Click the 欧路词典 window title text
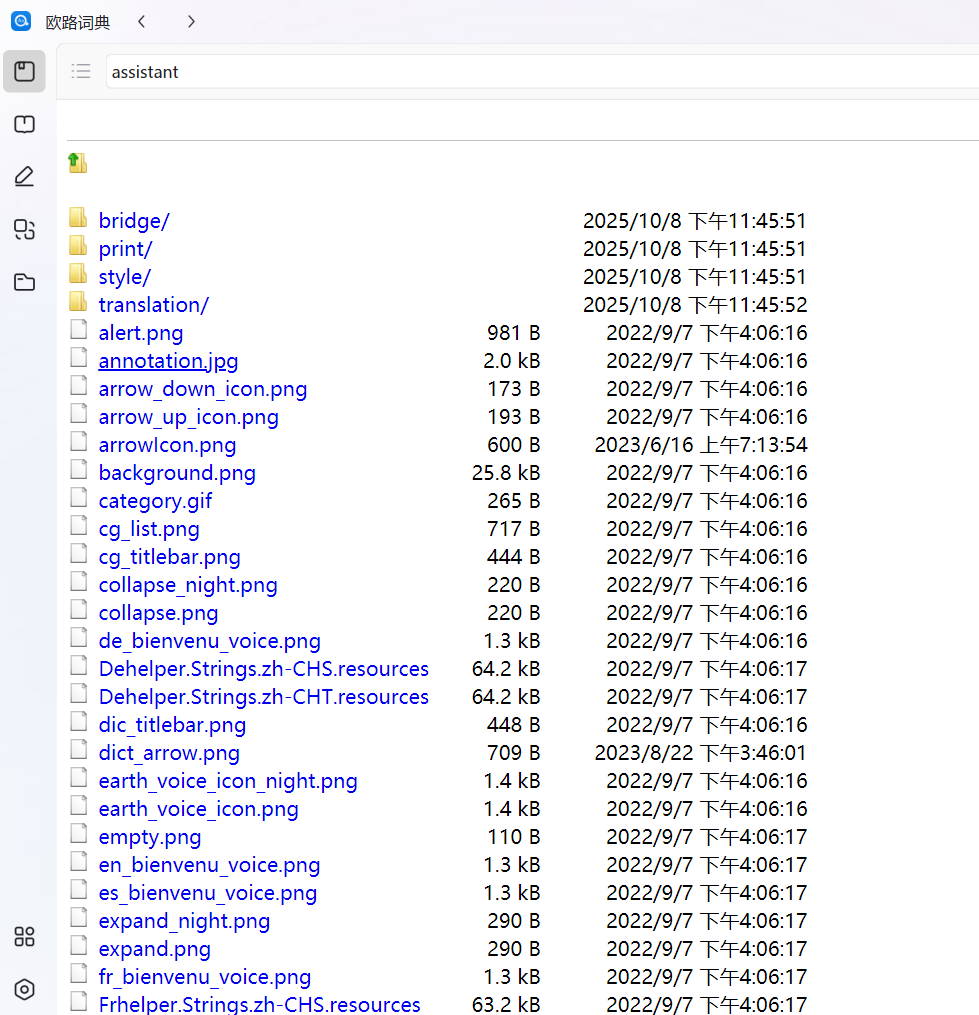Viewport: 979px width, 1015px height. pyautogui.click(x=78, y=23)
